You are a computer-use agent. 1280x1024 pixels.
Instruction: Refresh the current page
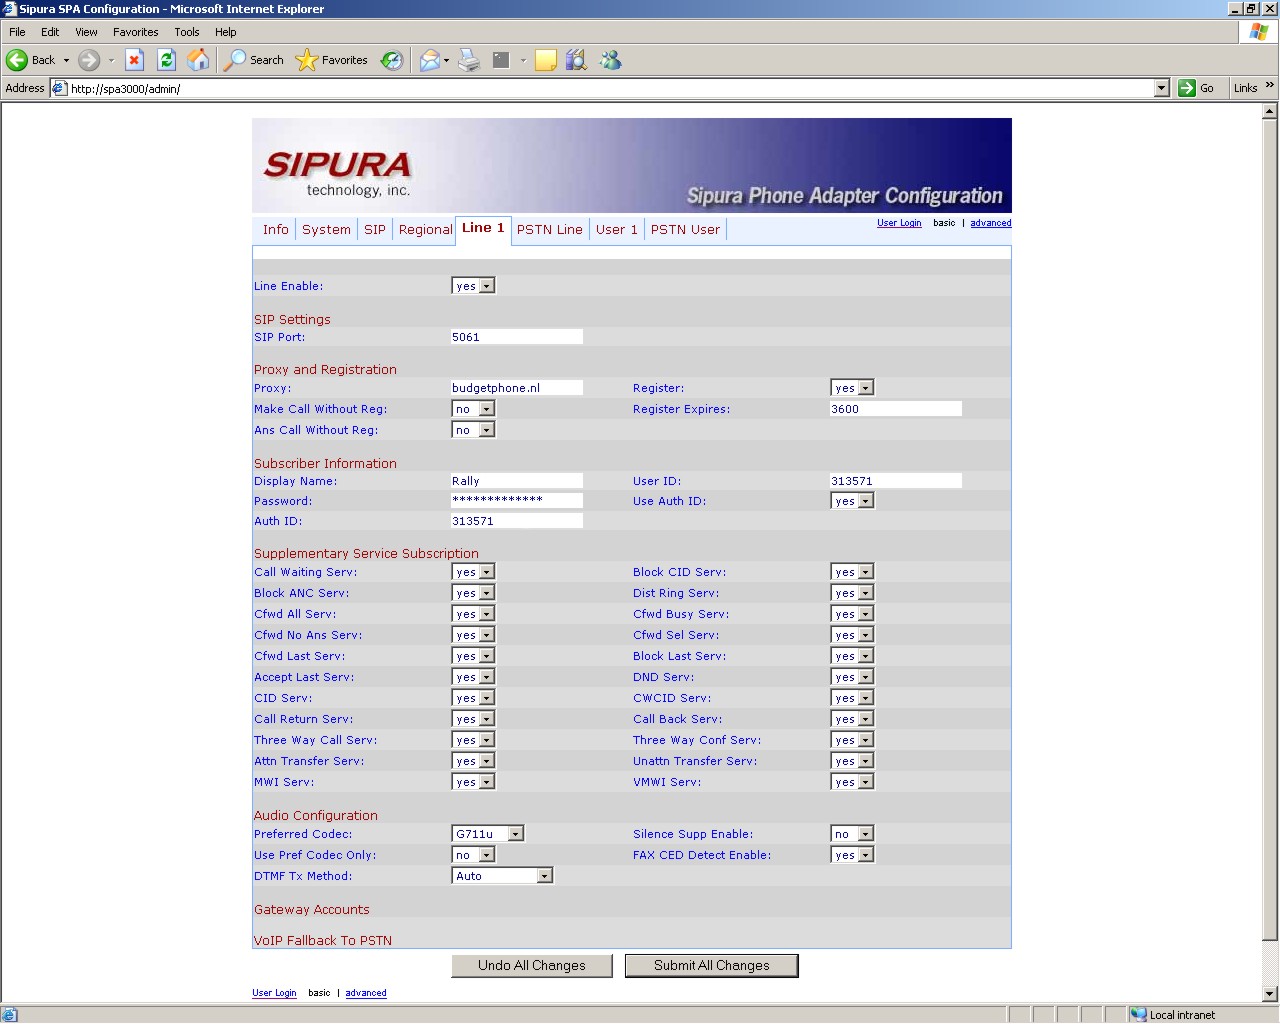[167, 60]
